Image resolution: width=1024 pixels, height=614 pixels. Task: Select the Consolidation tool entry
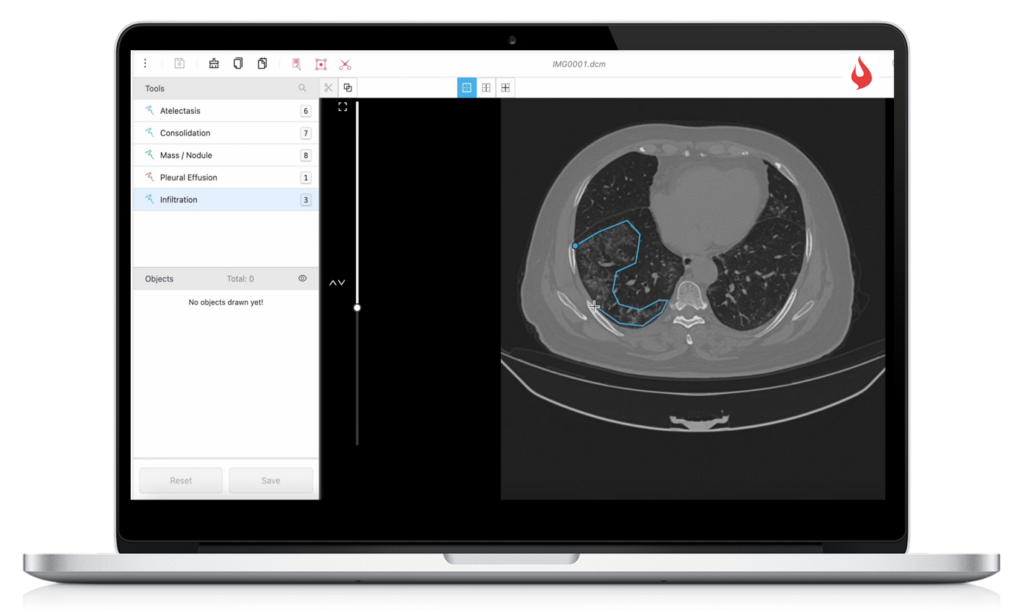184,132
